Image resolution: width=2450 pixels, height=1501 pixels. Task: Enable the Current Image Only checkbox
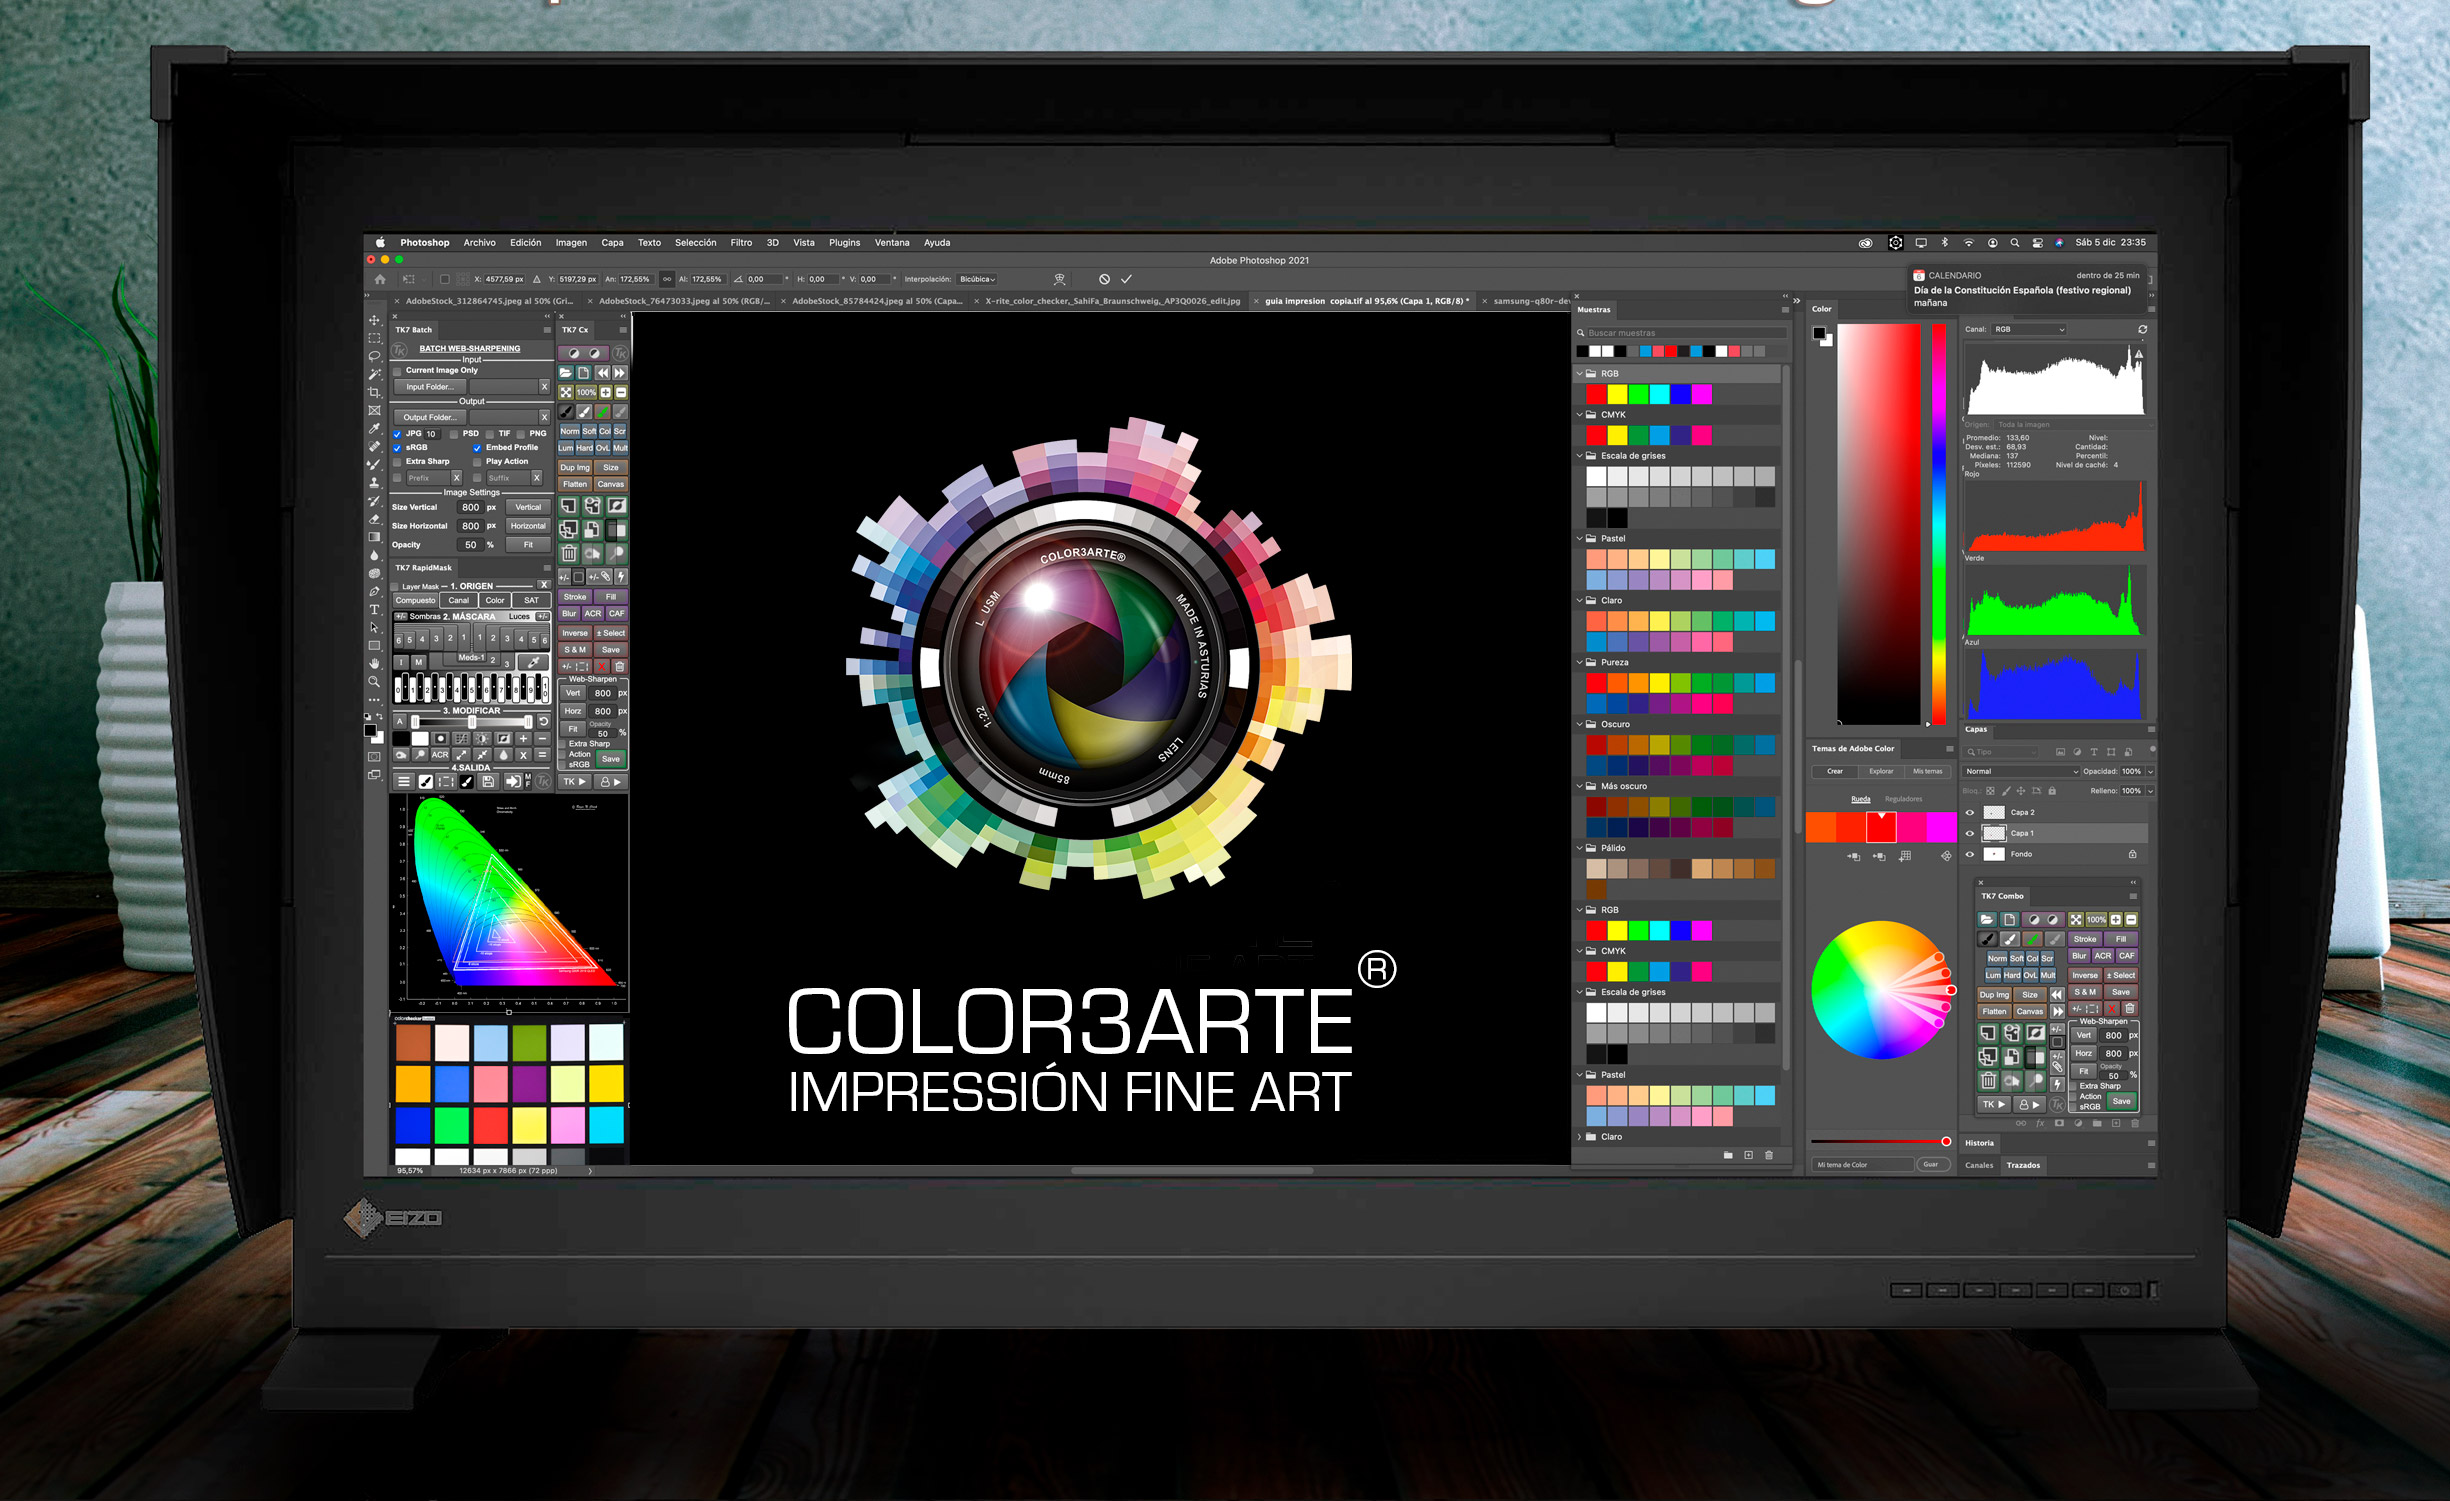pos(398,371)
